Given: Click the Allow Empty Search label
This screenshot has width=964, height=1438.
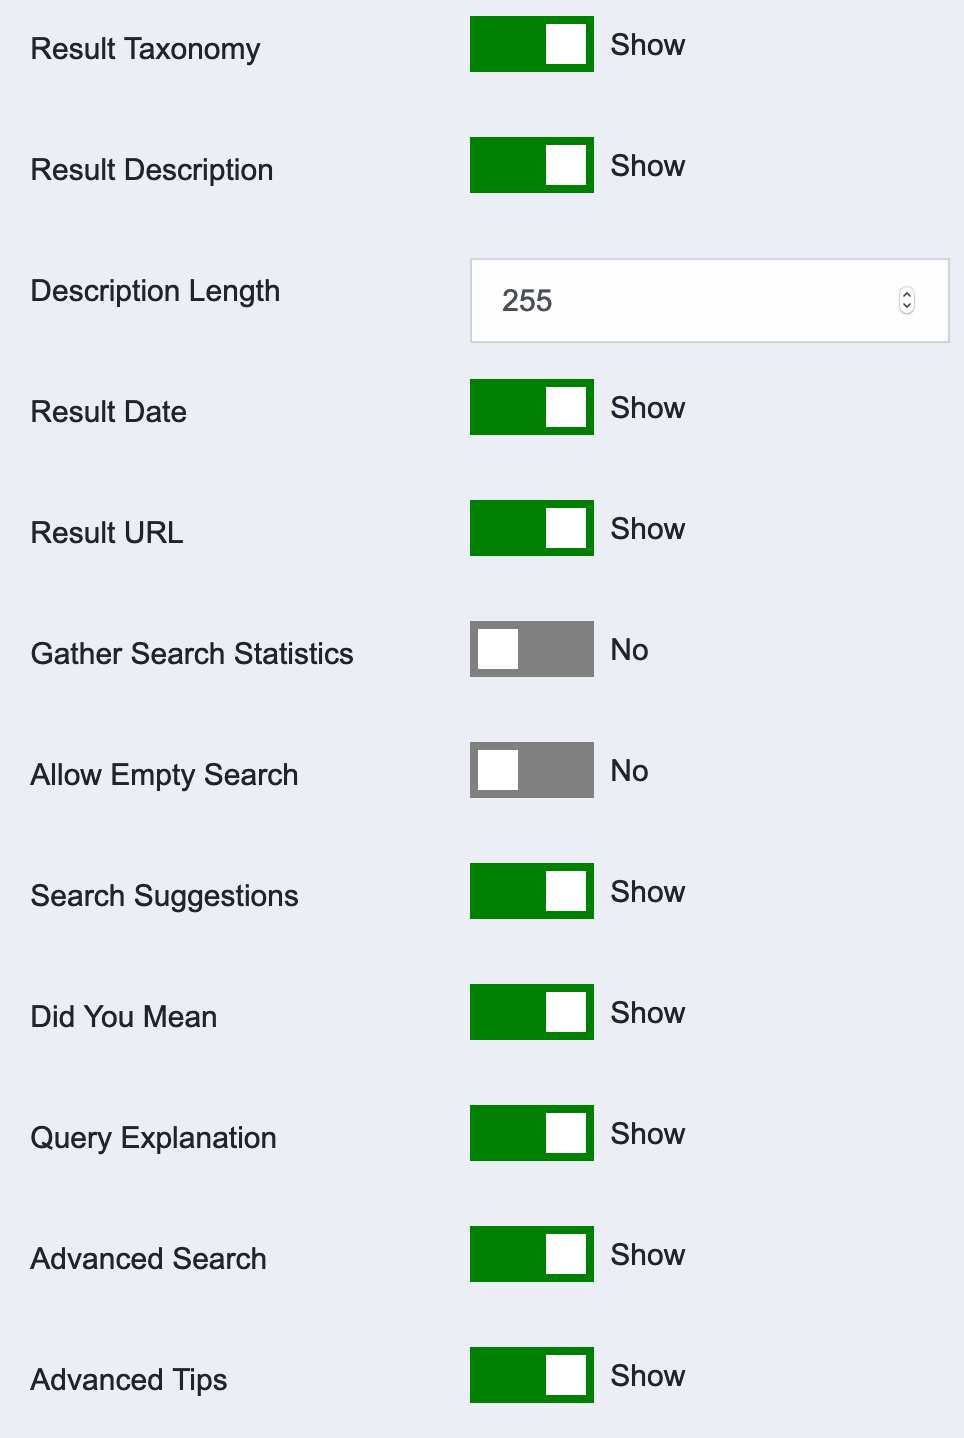Looking at the screenshot, I should pos(164,775).
